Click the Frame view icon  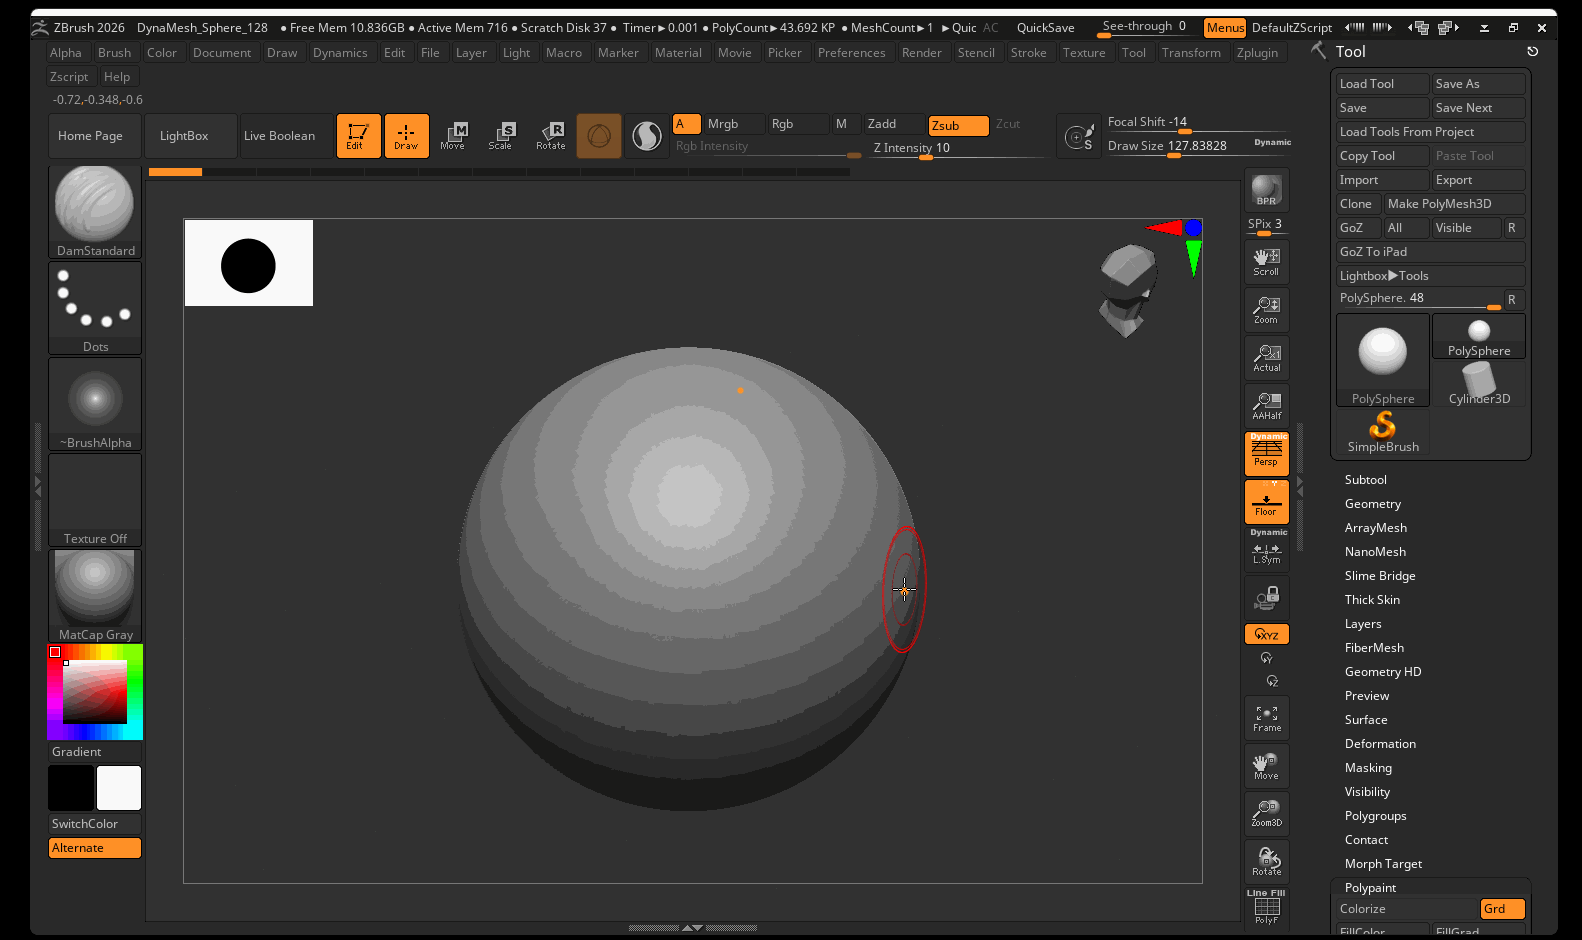click(1266, 718)
